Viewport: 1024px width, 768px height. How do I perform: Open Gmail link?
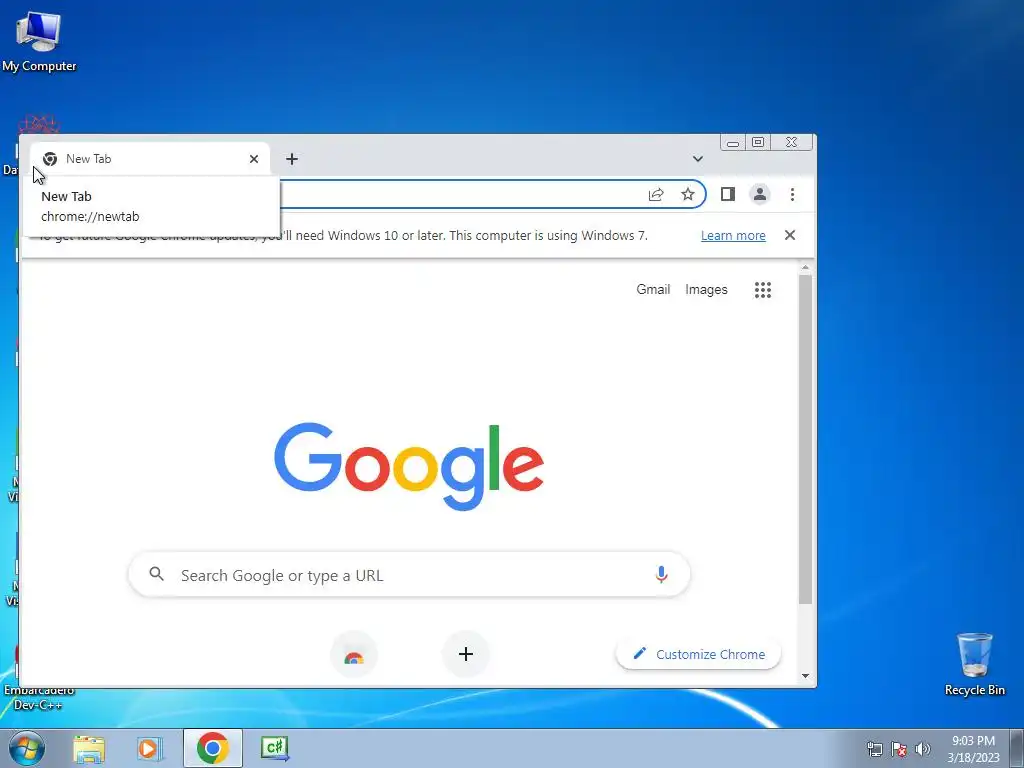point(653,289)
